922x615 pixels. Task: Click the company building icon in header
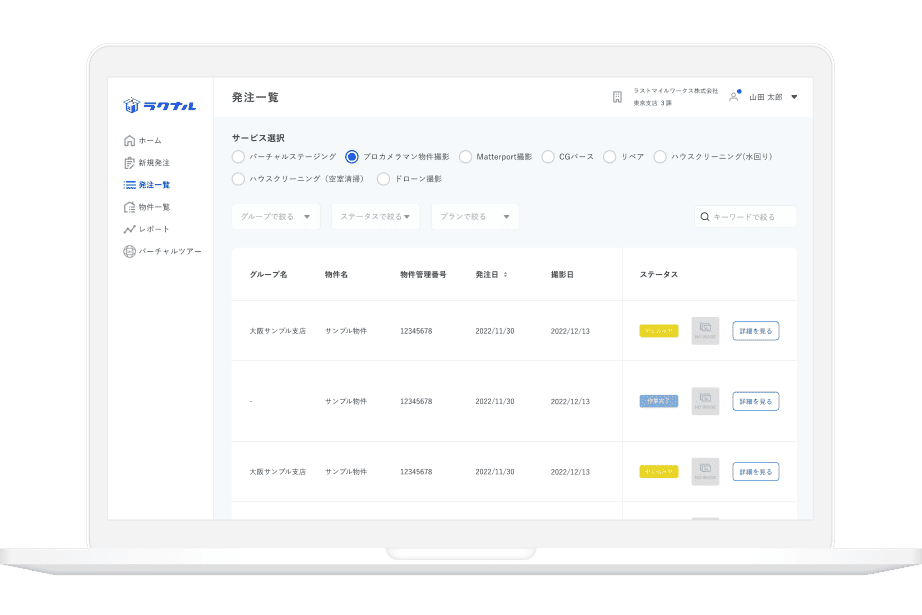pyautogui.click(x=617, y=97)
